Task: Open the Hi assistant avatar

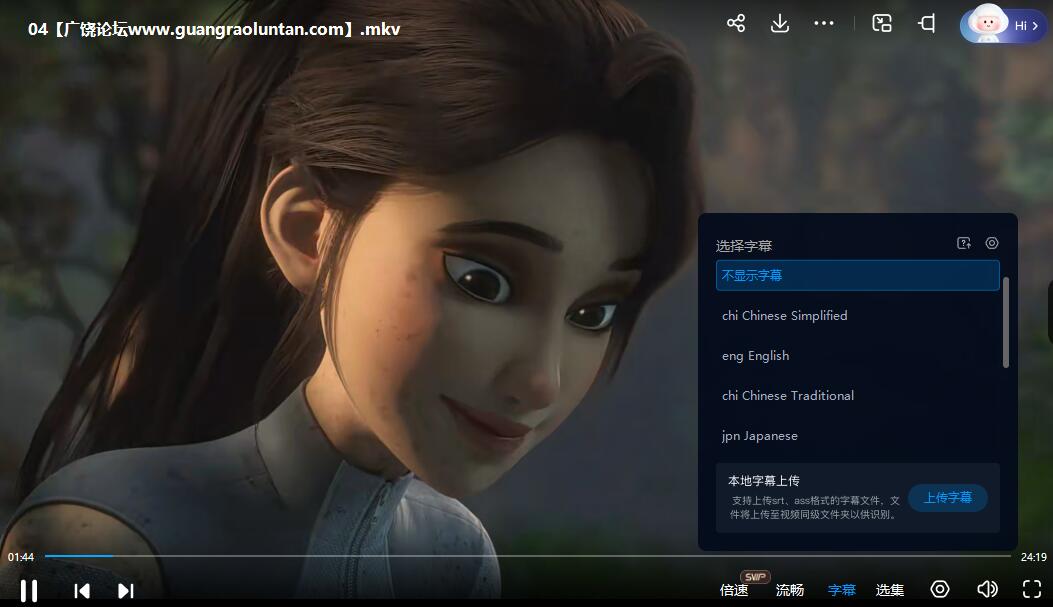Action: 1003,25
